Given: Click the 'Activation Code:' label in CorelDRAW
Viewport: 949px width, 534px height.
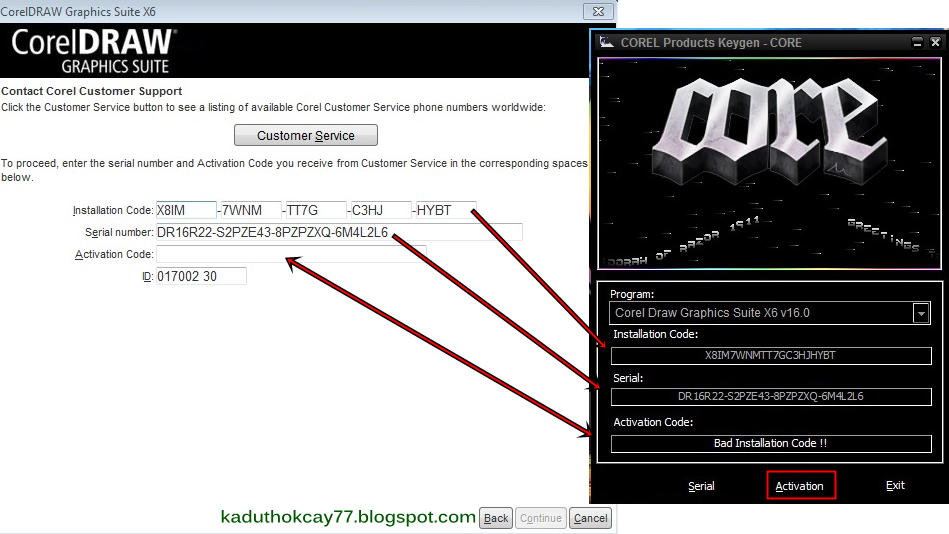Looking at the screenshot, I should click(114, 254).
